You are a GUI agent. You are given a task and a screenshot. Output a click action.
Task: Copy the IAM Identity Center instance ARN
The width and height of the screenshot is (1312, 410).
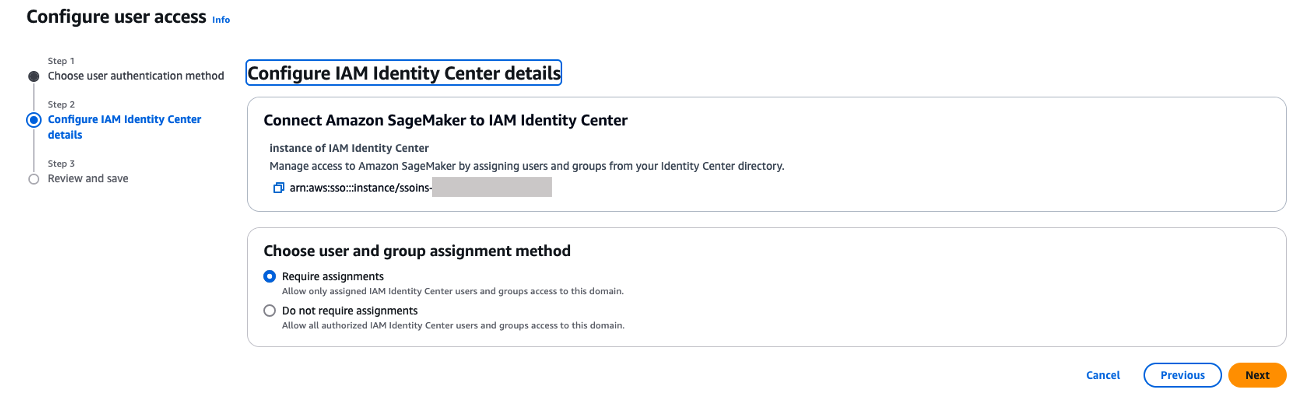(278, 188)
